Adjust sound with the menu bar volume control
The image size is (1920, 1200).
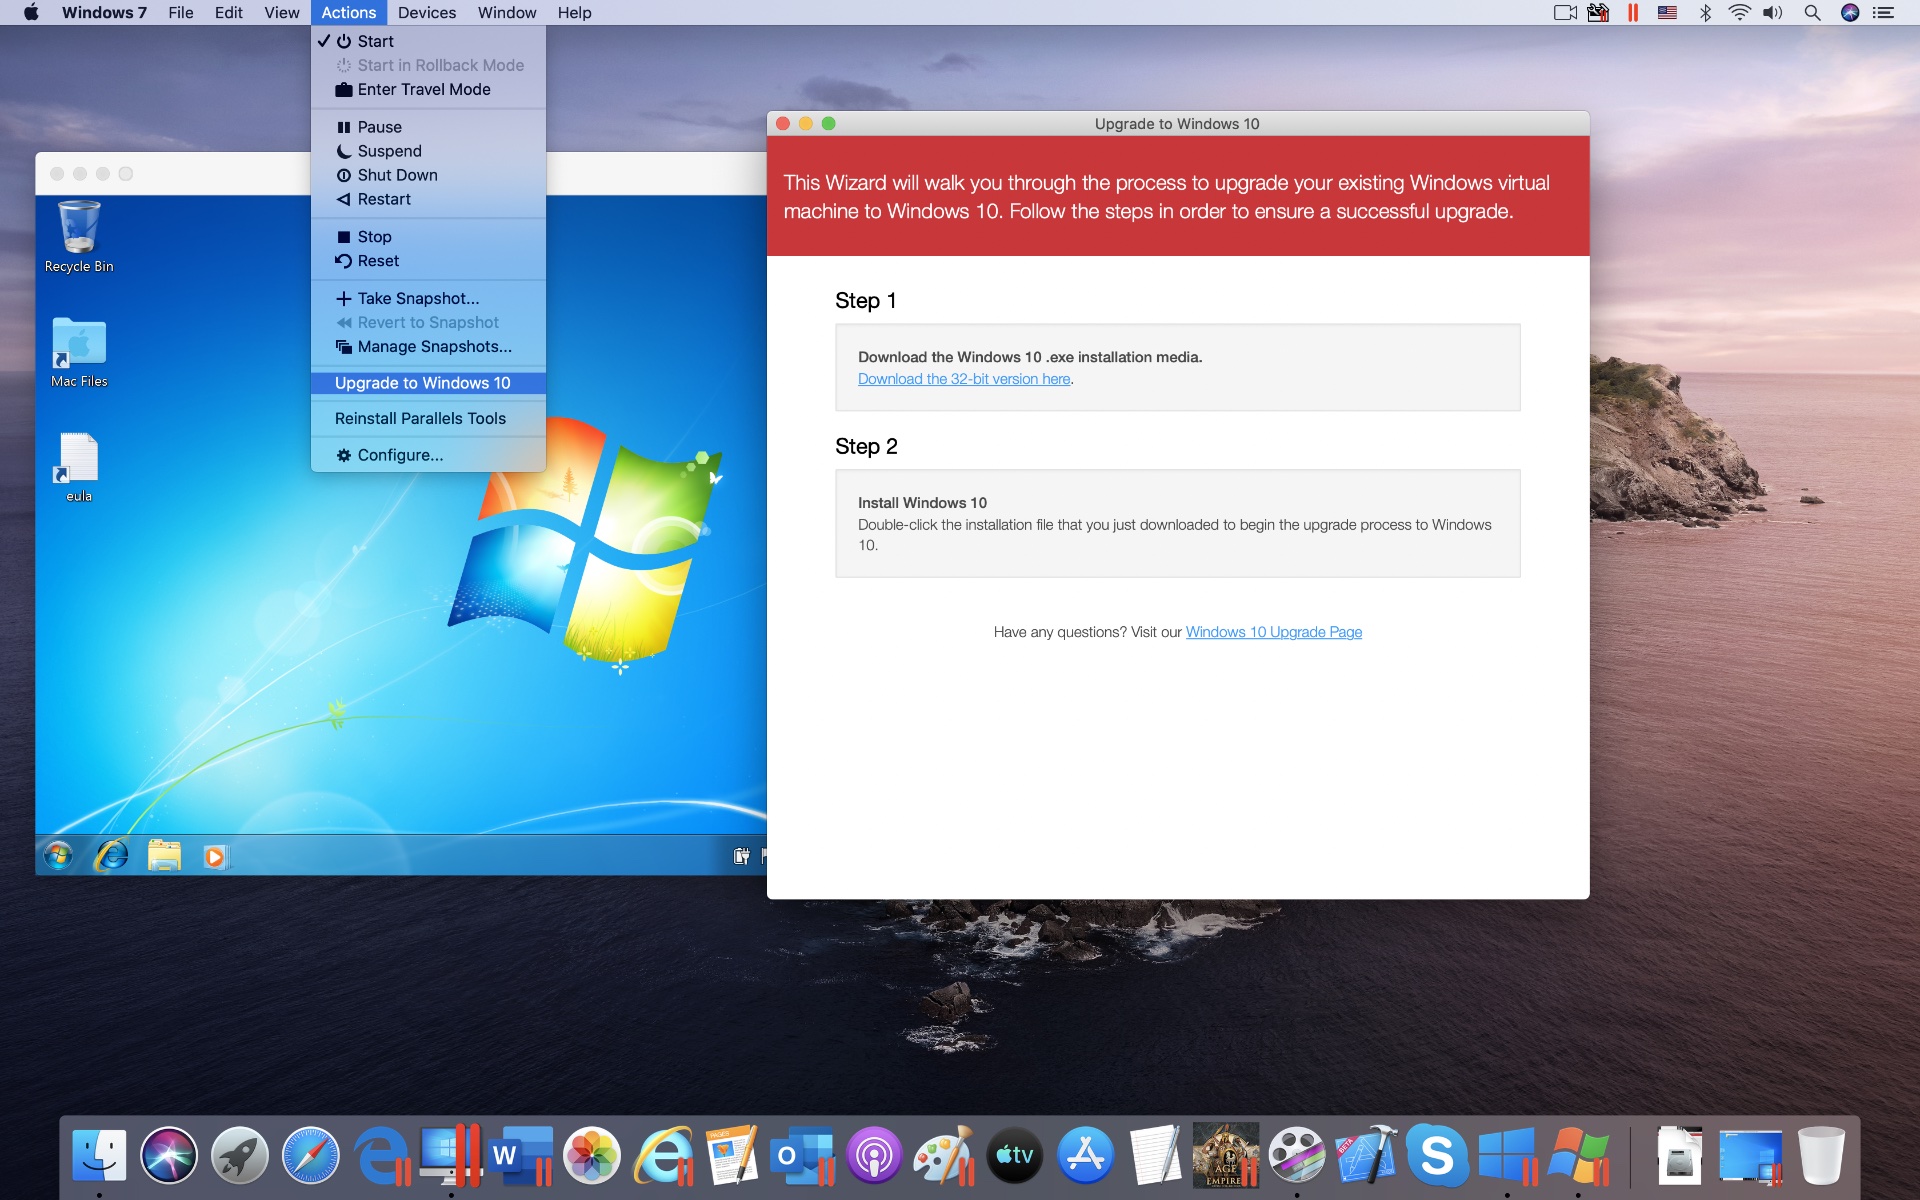[x=1774, y=13]
